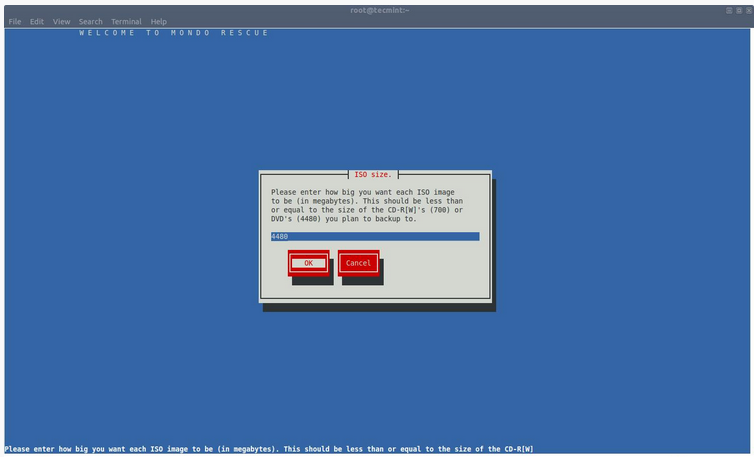Click the WELCOME TO MONDO RESCUE header
754x457 pixels.
point(174,33)
